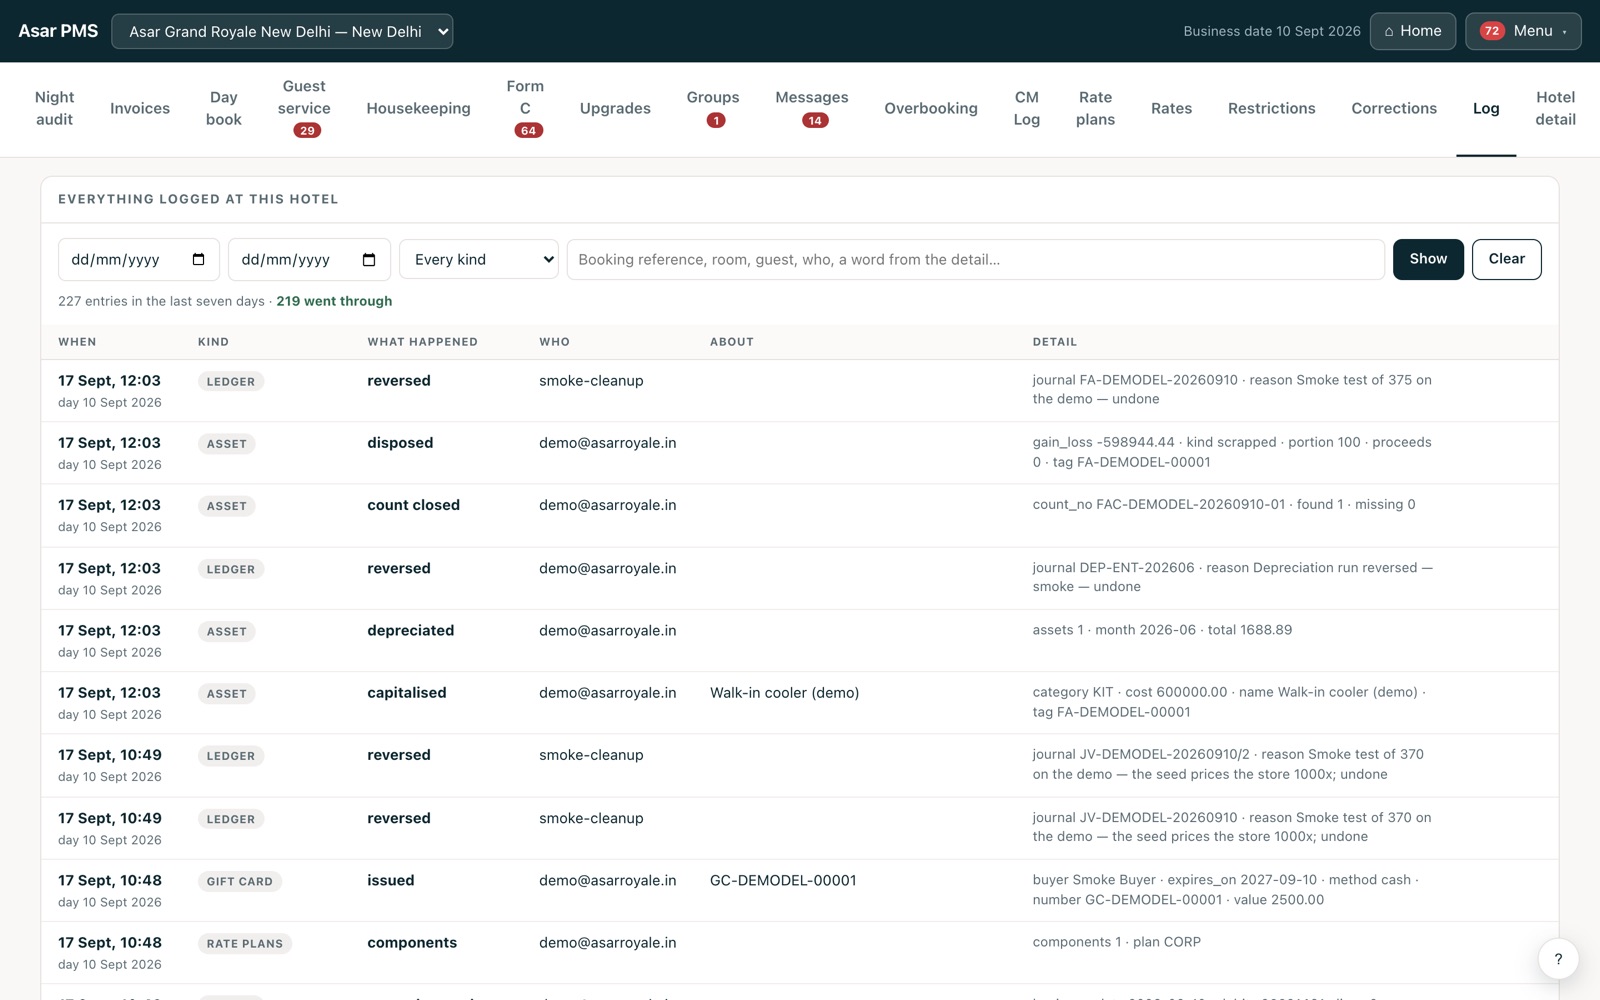Click the Groups 1 badge
1600x1000 pixels.
click(715, 120)
